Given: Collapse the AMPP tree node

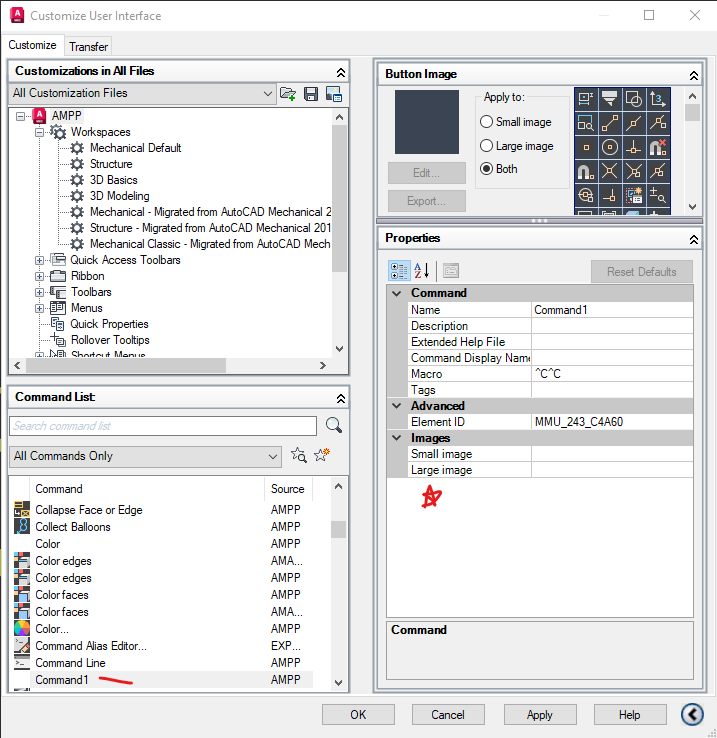Looking at the screenshot, I should click(x=21, y=116).
